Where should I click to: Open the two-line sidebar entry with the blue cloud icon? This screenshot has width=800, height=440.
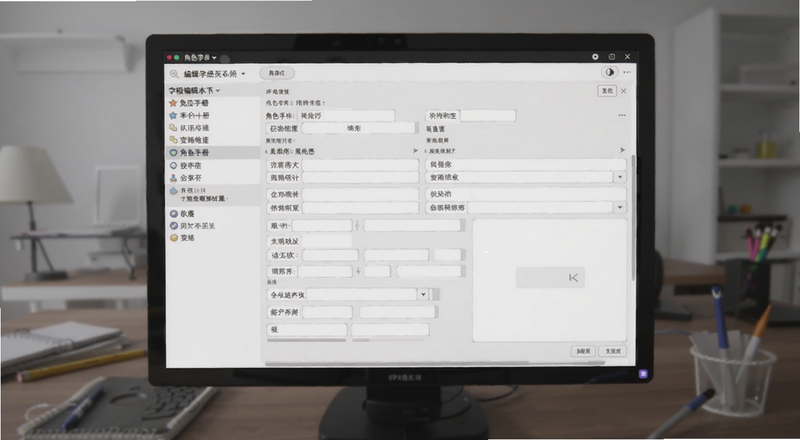213,194
